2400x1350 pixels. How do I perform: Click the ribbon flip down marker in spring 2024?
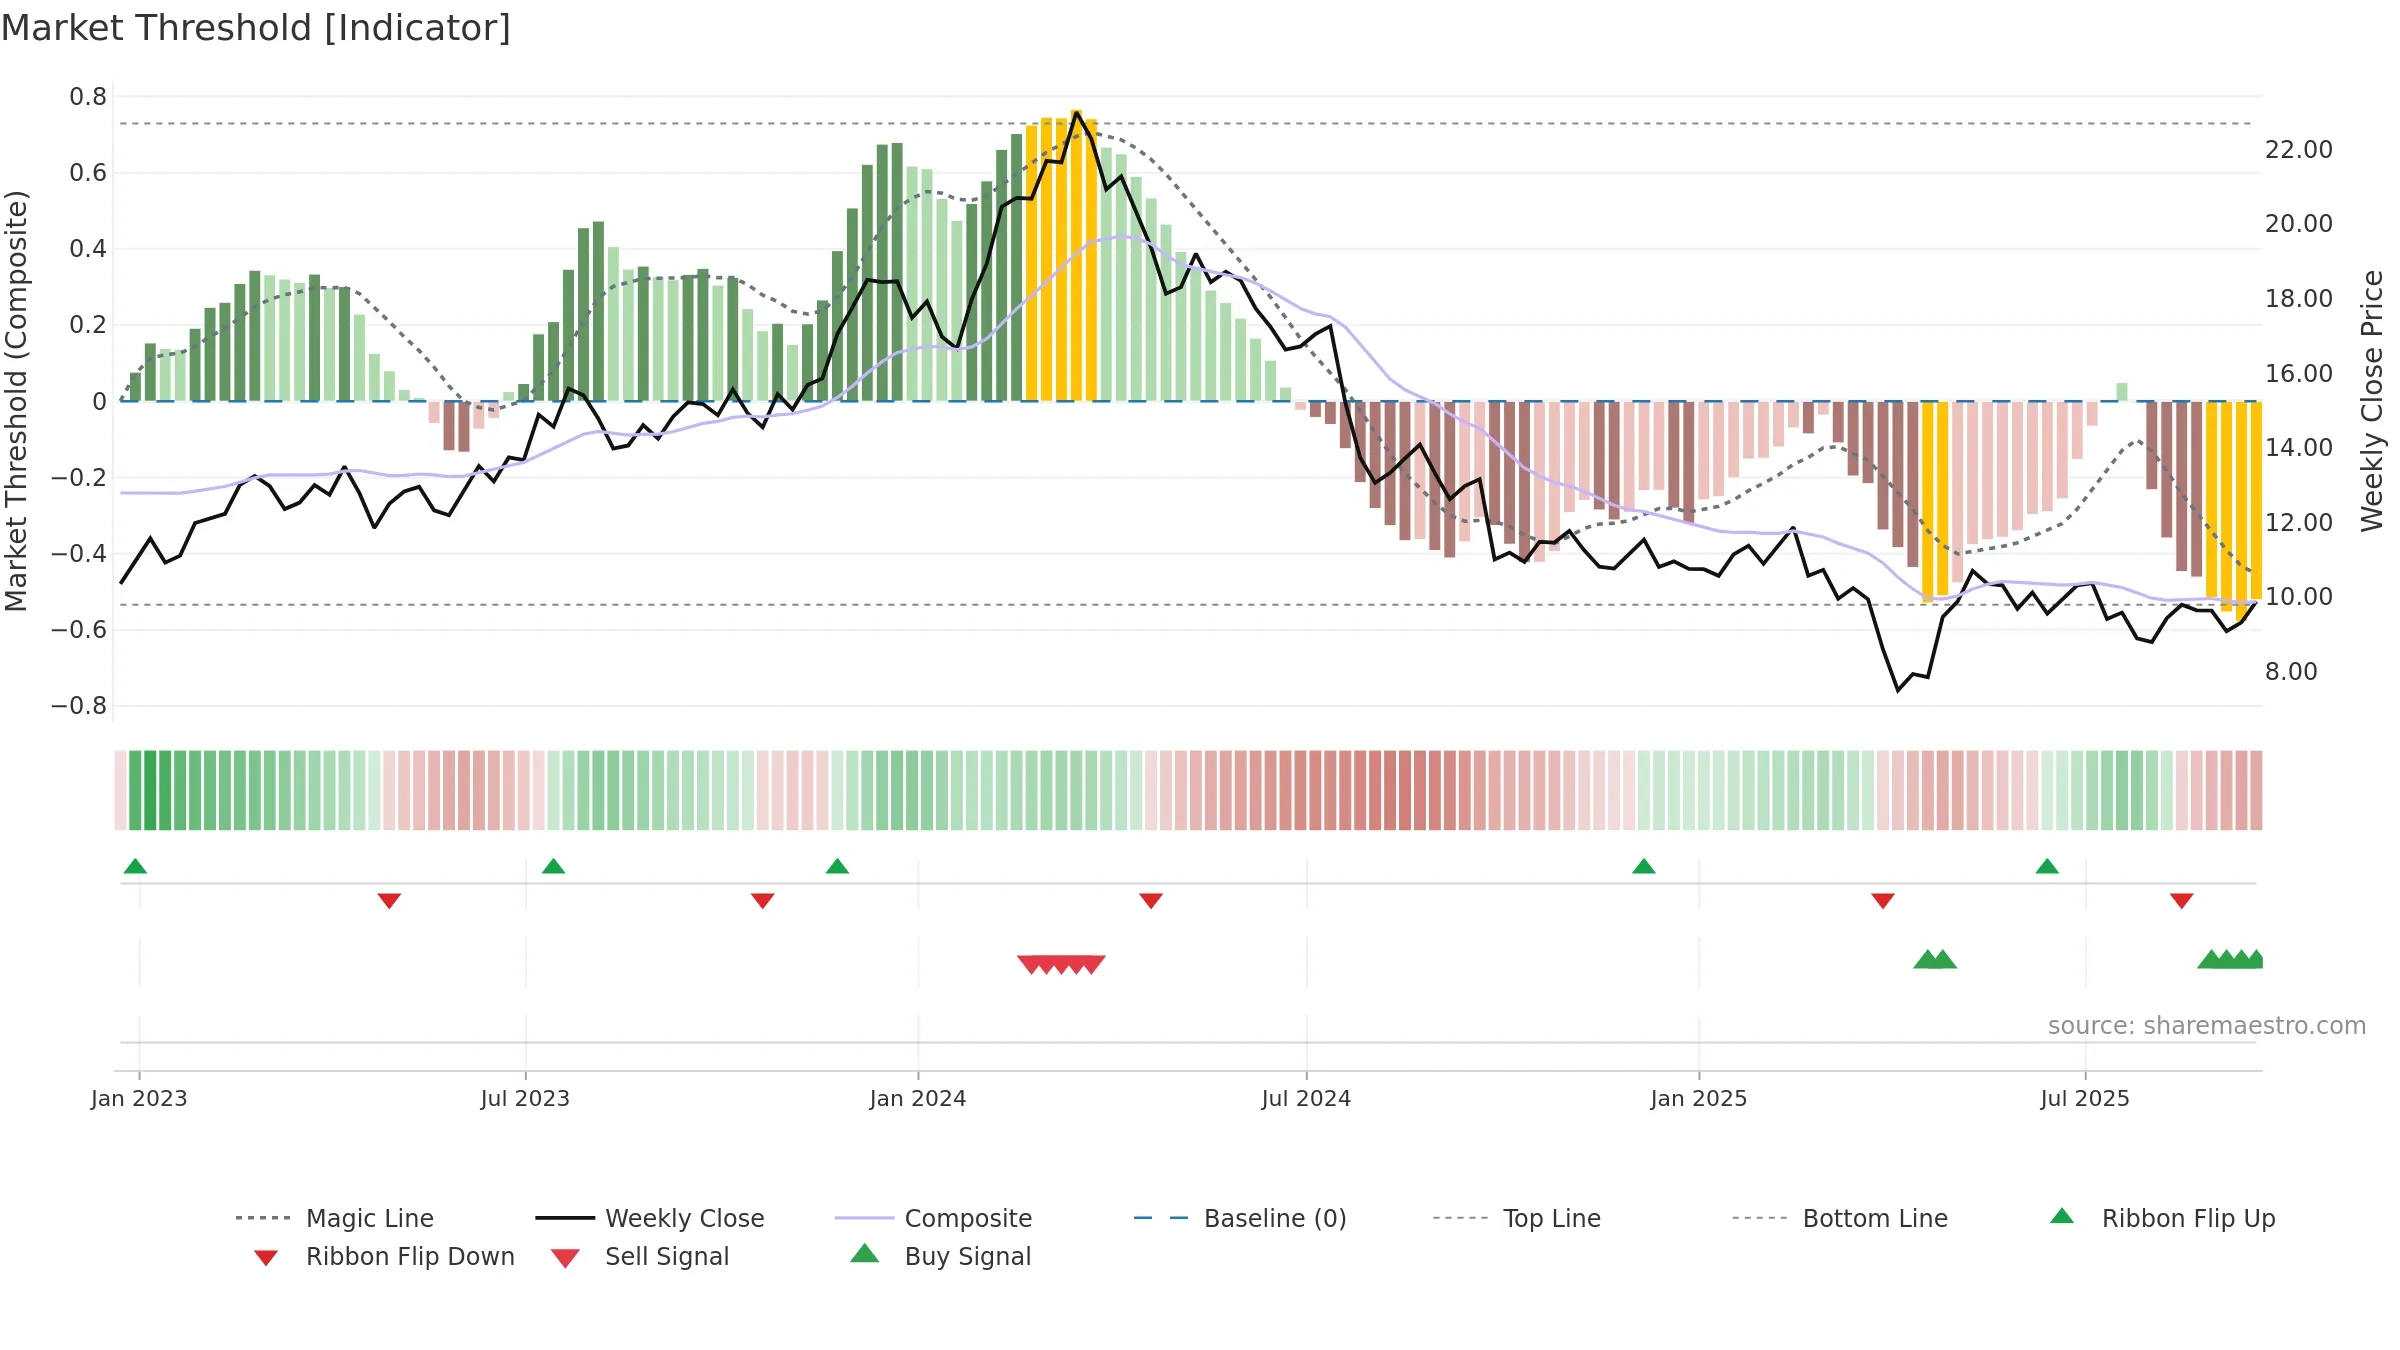1151,901
